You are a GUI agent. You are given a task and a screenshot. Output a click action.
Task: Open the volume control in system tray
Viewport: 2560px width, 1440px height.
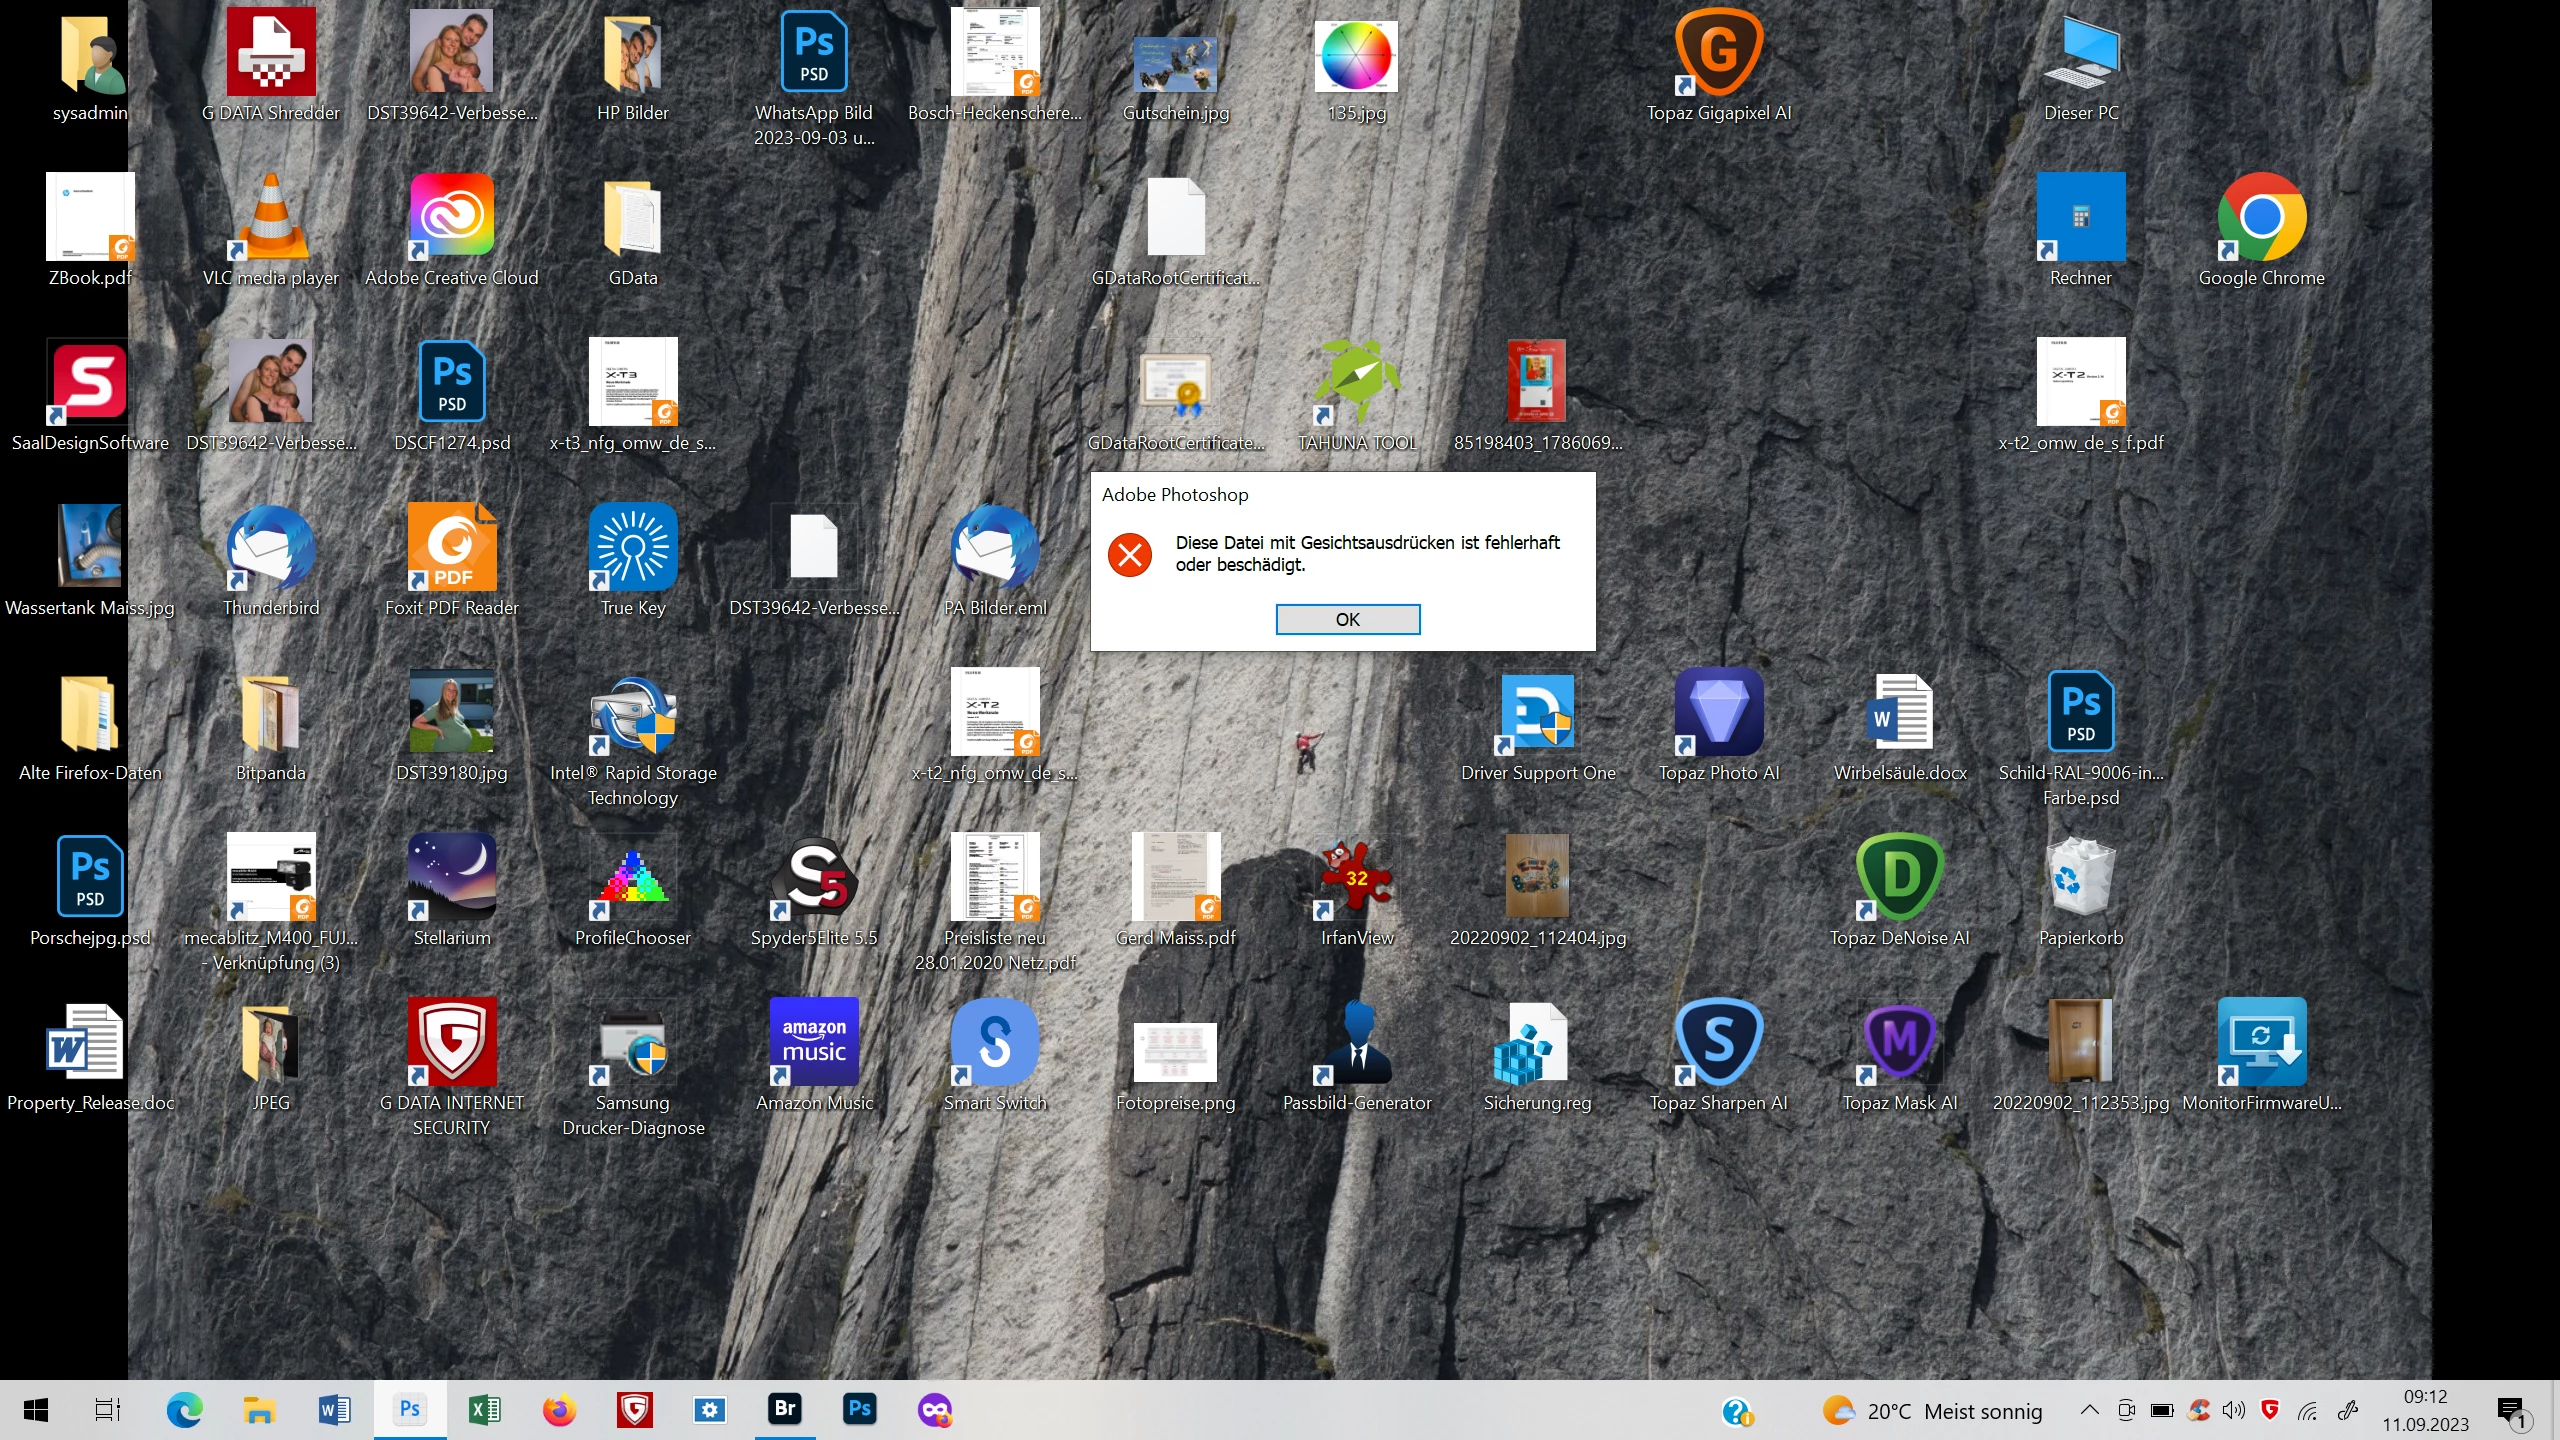[x=2233, y=1410]
